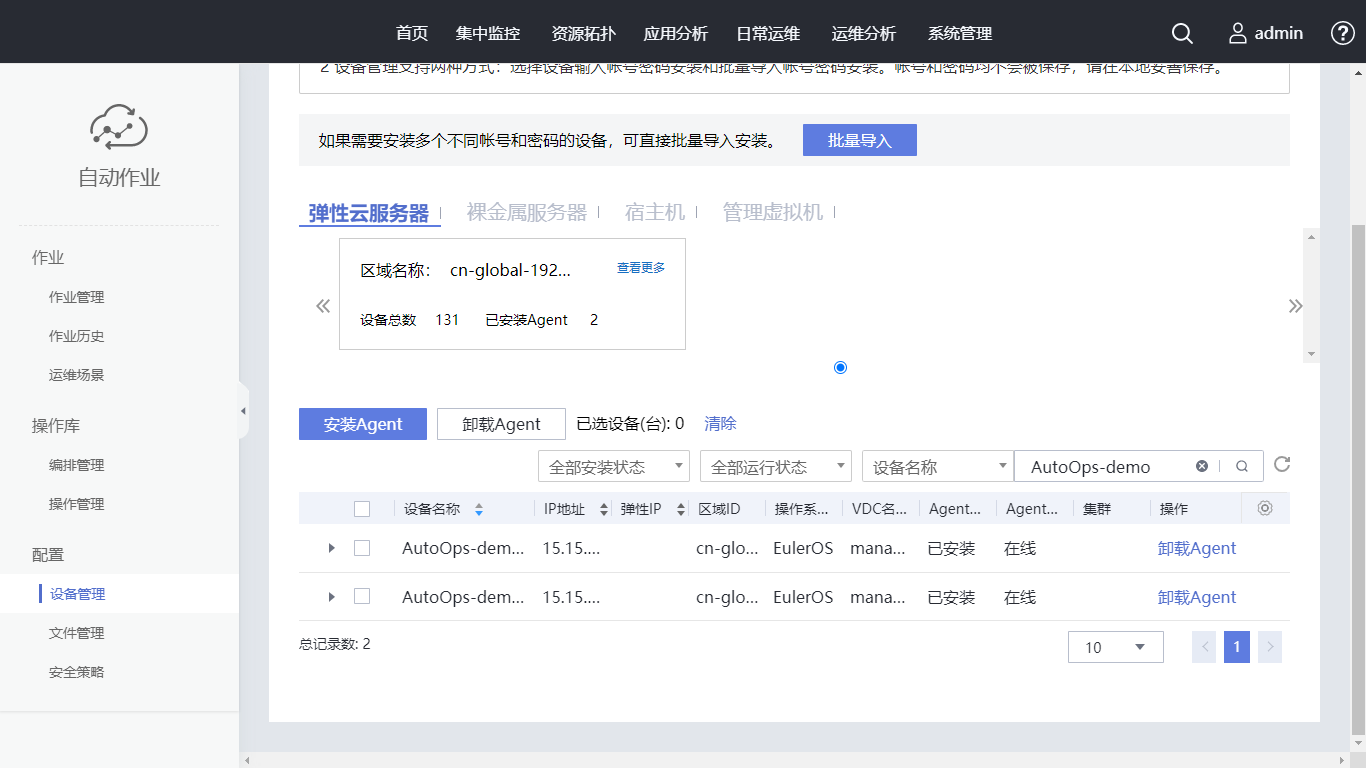Check the second AutoOps-demo device row
Viewport: 1366px width, 768px height.
coord(362,597)
